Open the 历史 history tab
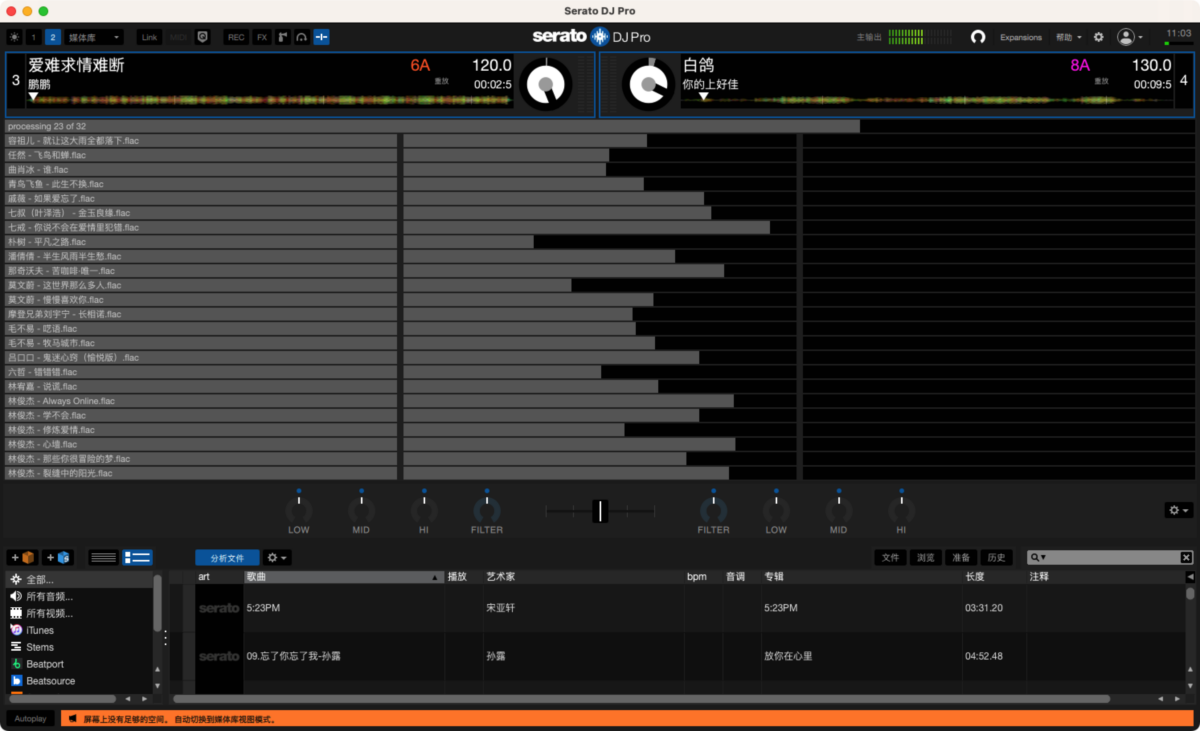This screenshot has width=1200, height=731. click(996, 558)
